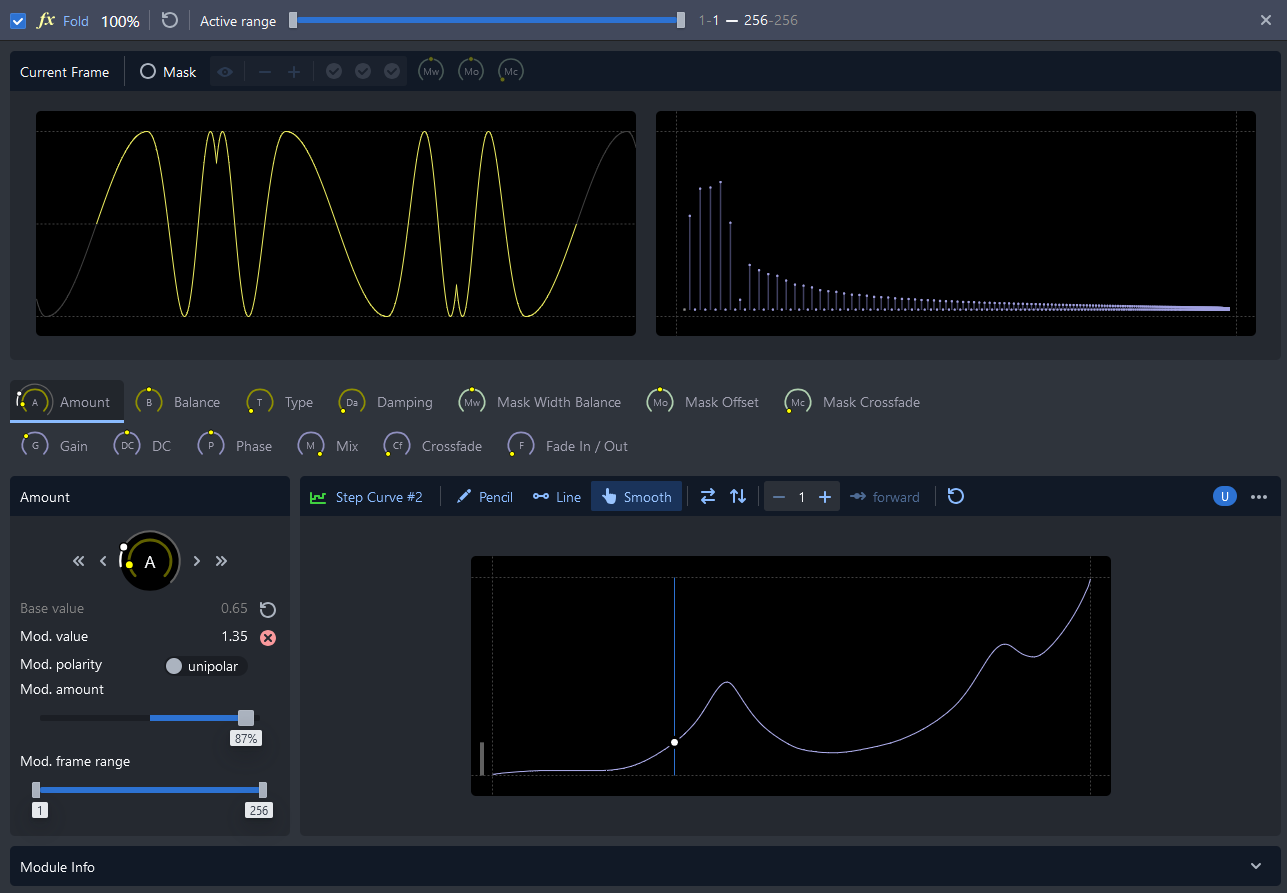Click the large Amount A knob

150,562
